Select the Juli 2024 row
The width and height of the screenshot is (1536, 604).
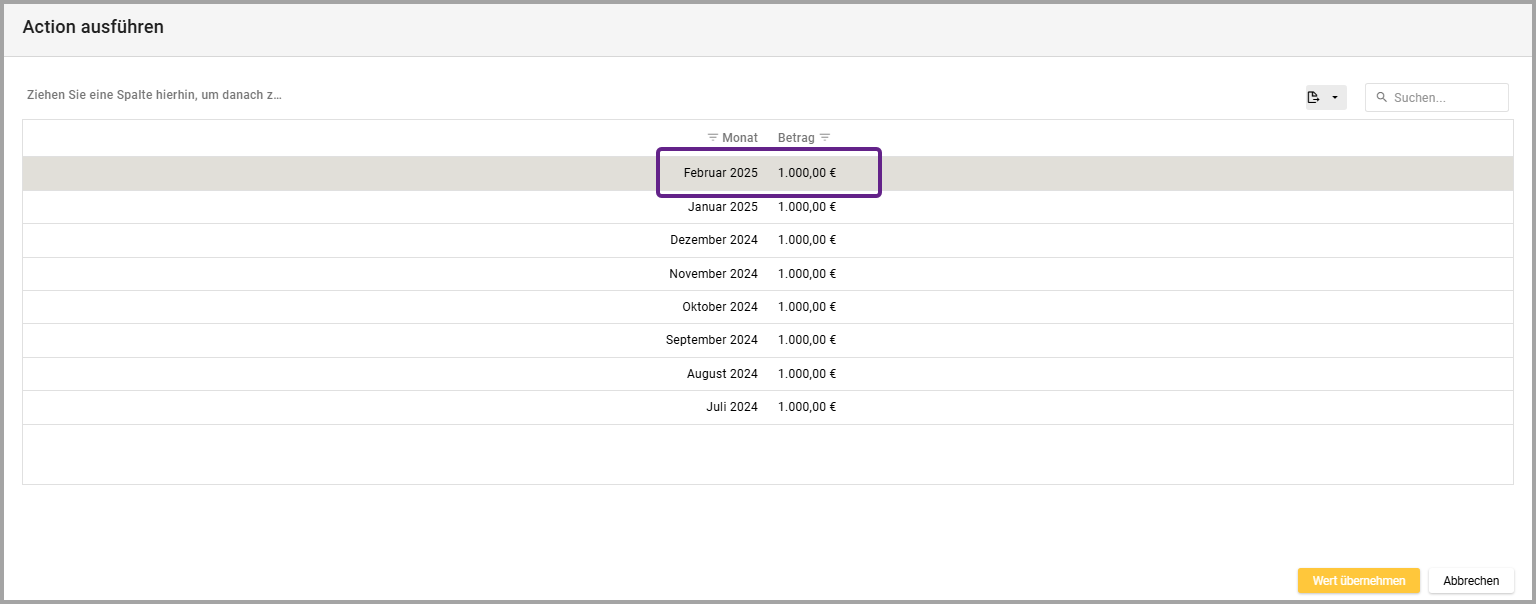(731, 407)
